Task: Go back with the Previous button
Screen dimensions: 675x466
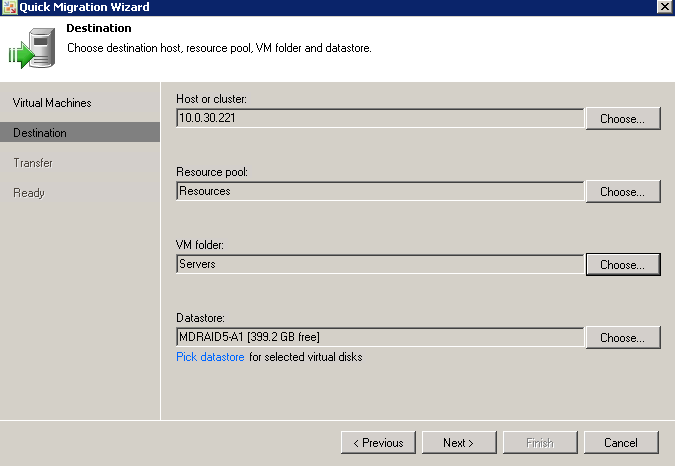Action: [378, 442]
